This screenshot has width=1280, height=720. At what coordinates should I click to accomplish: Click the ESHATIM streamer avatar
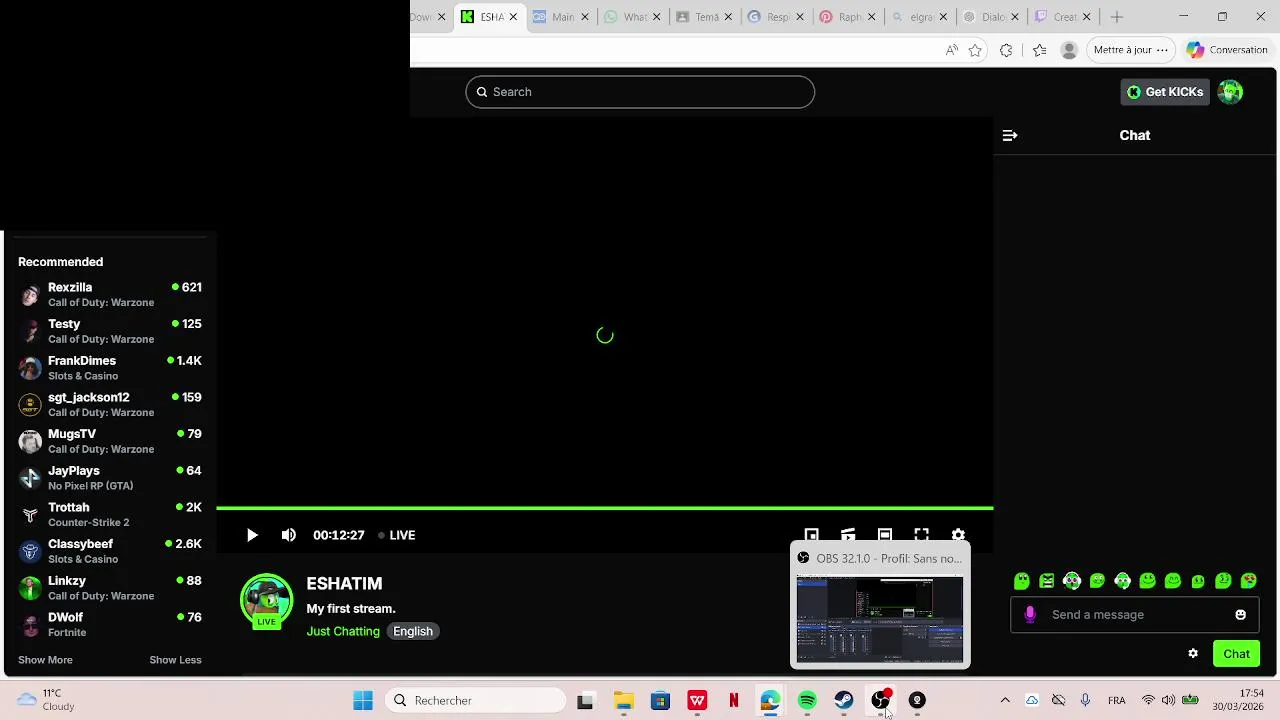(x=266, y=601)
